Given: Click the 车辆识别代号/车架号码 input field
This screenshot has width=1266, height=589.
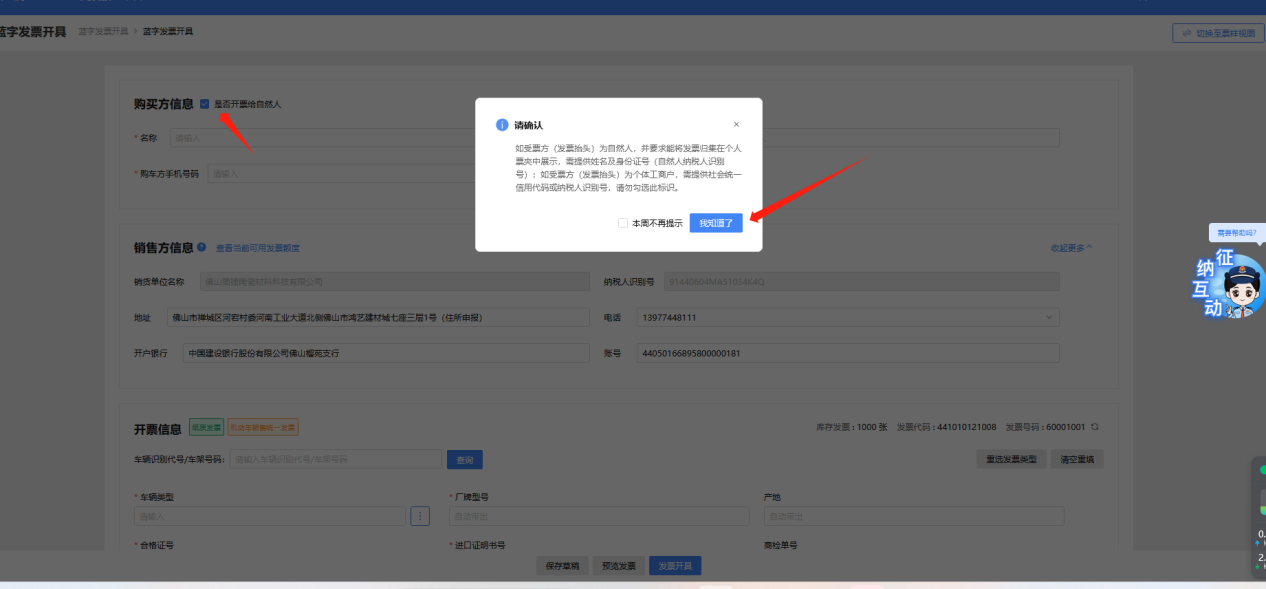Looking at the screenshot, I should pos(336,459).
